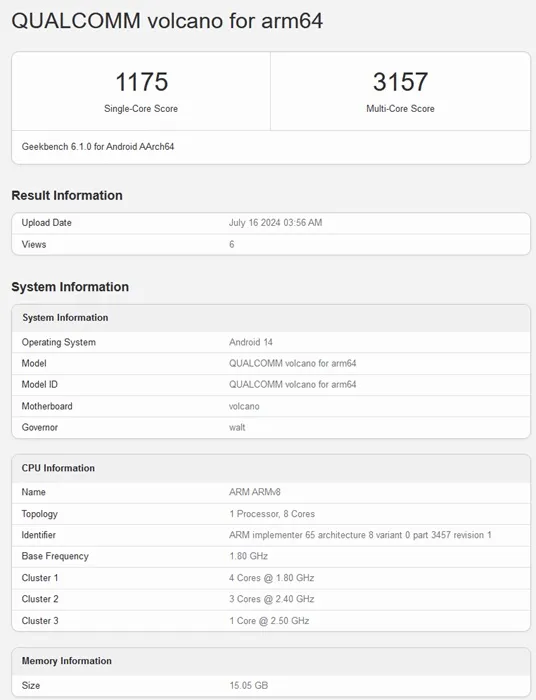The height and width of the screenshot is (700, 536).
Task: Select the QUALCOMM volcano for arm64 page title
Action: tap(167, 21)
